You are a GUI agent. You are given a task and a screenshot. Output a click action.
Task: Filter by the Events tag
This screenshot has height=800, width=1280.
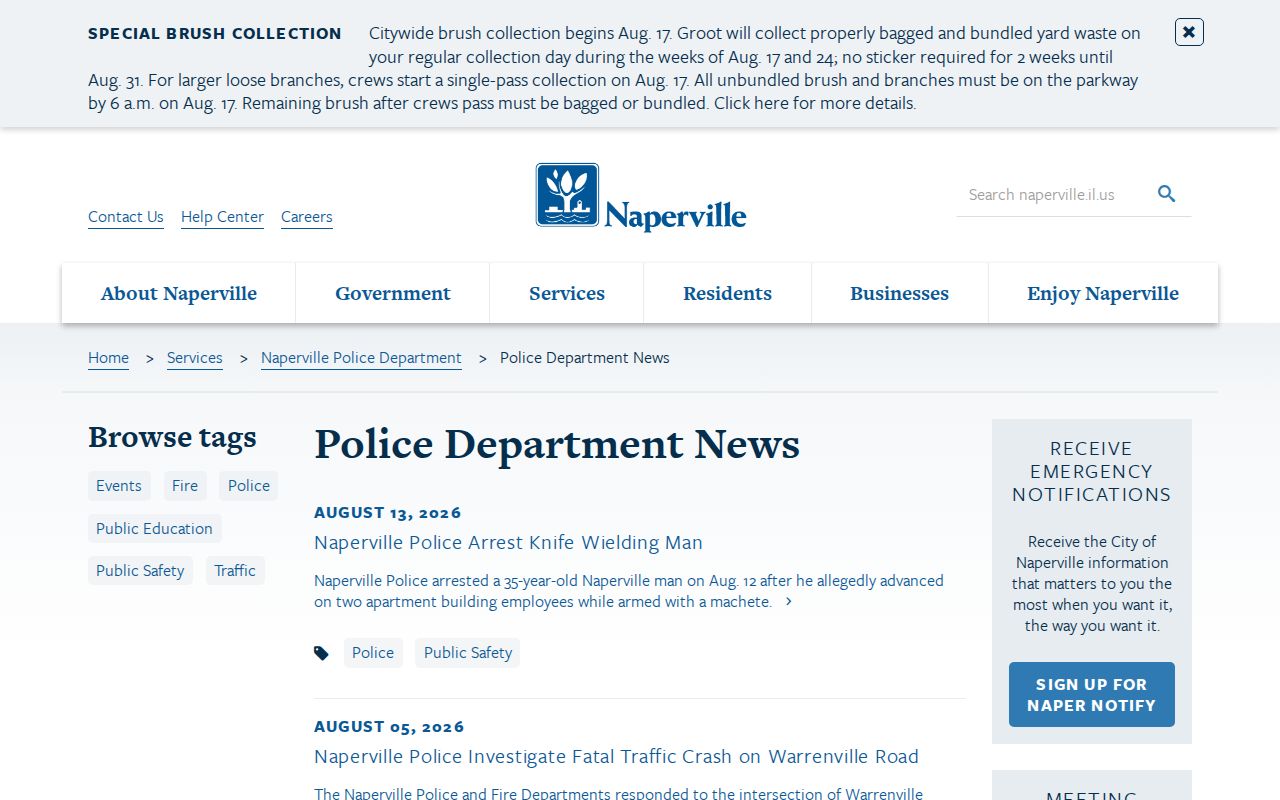click(119, 486)
